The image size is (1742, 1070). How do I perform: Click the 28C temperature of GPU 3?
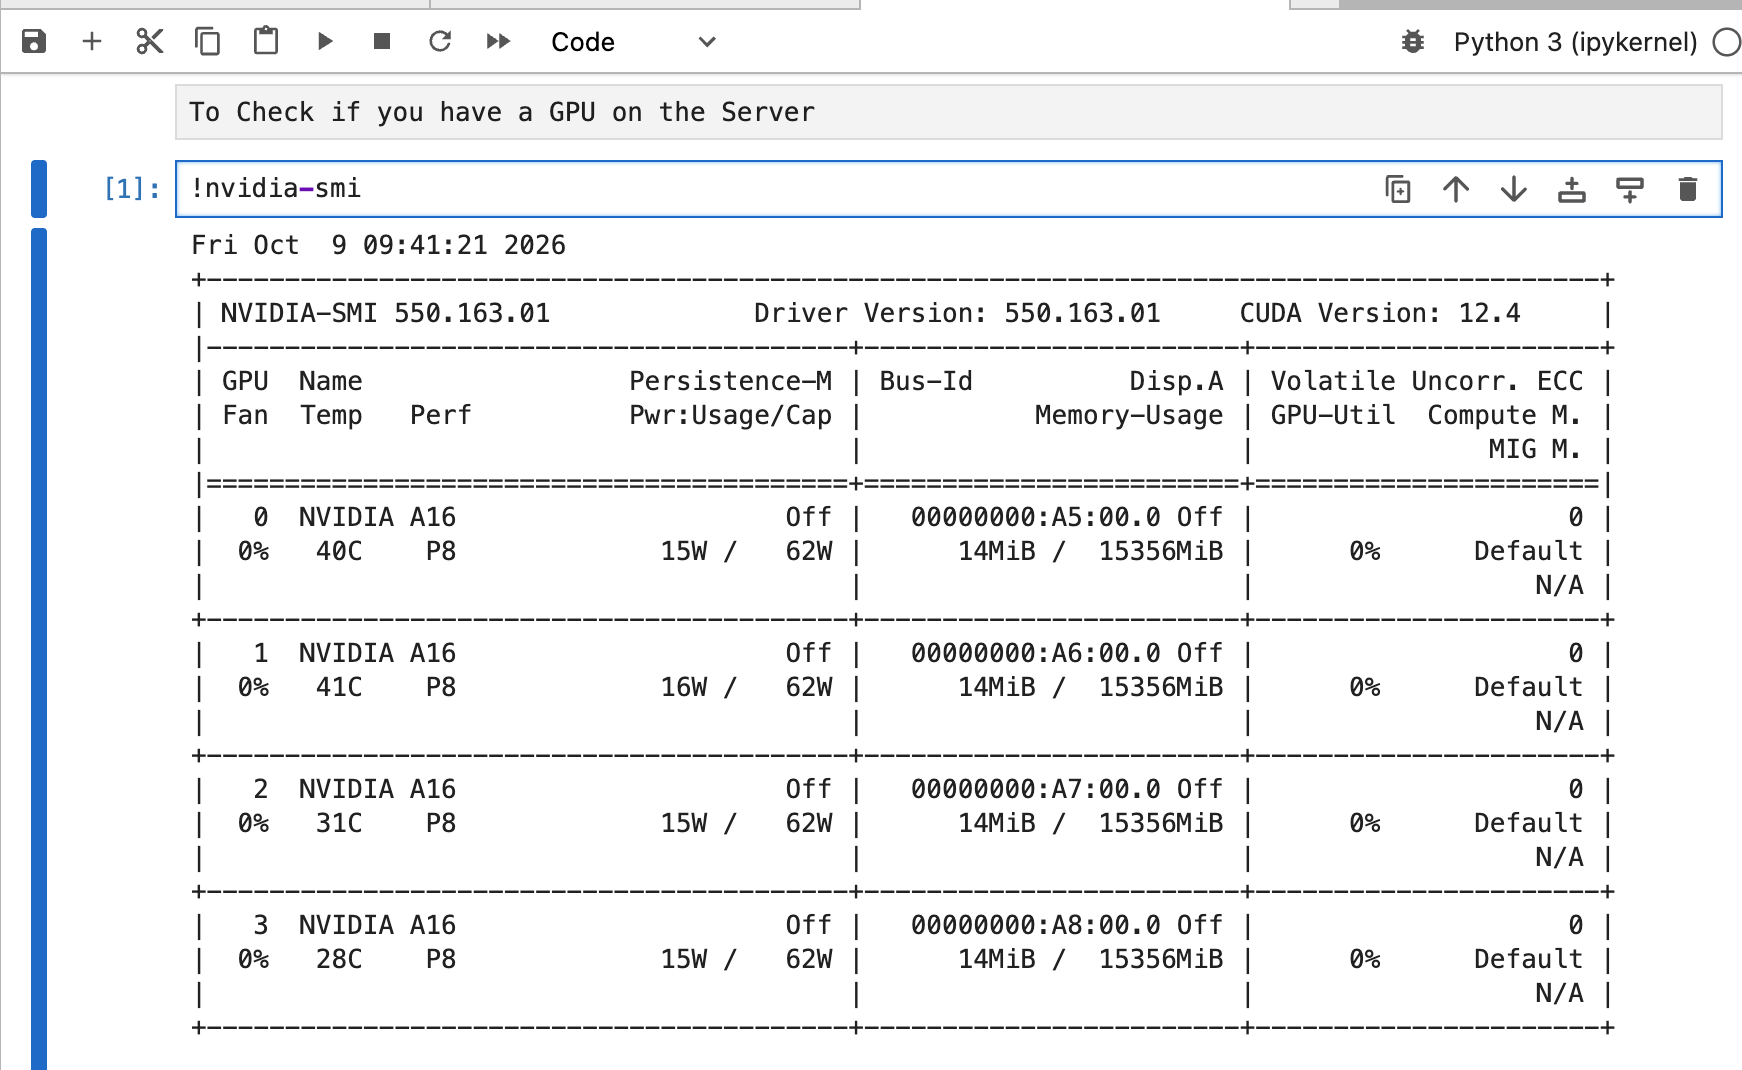339,959
